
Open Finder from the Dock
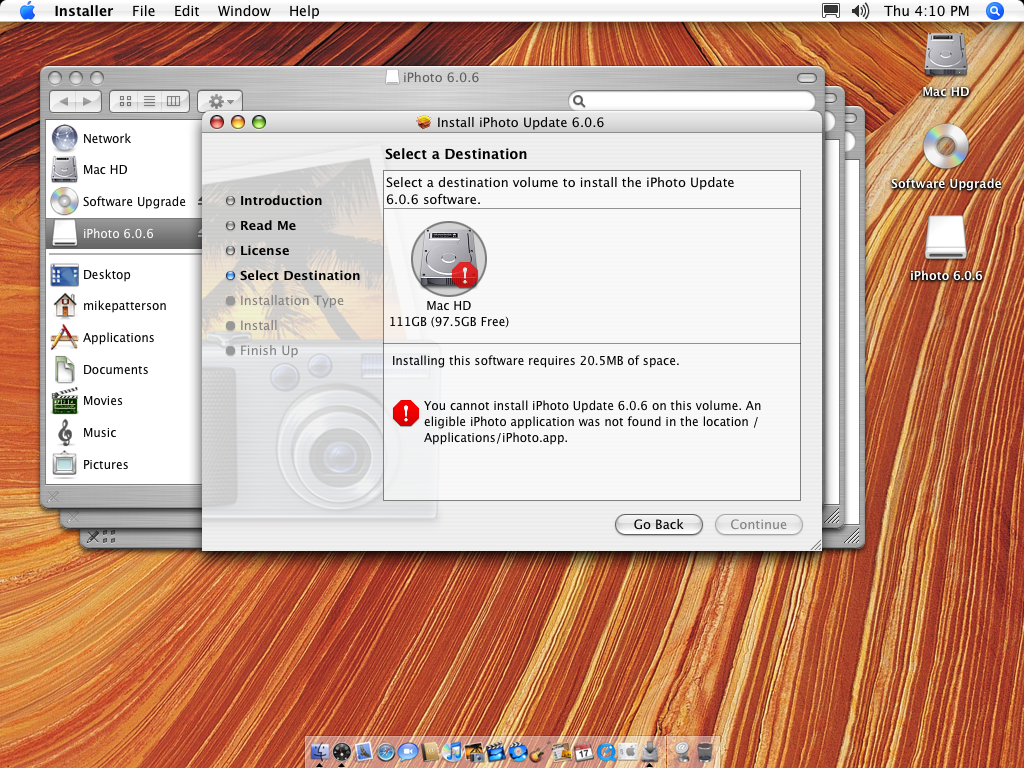click(319, 752)
